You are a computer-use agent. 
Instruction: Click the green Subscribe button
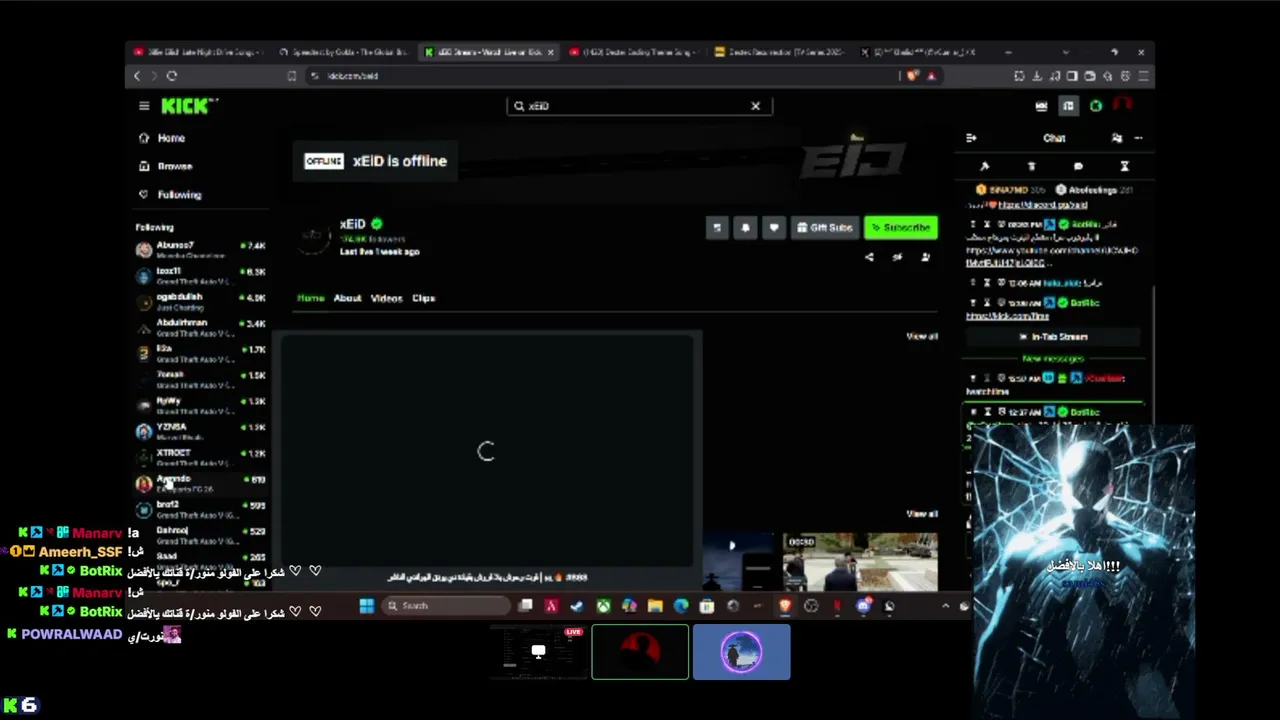pyautogui.click(x=901, y=228)
